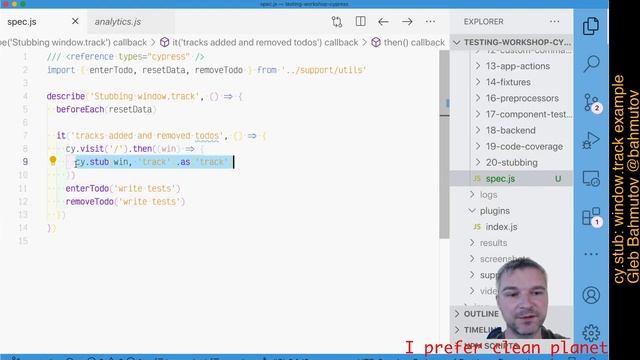Click the lightbulb code action on line 9
Image resolution: width=640 pixels, height=360 pixels.
(53, 160)
